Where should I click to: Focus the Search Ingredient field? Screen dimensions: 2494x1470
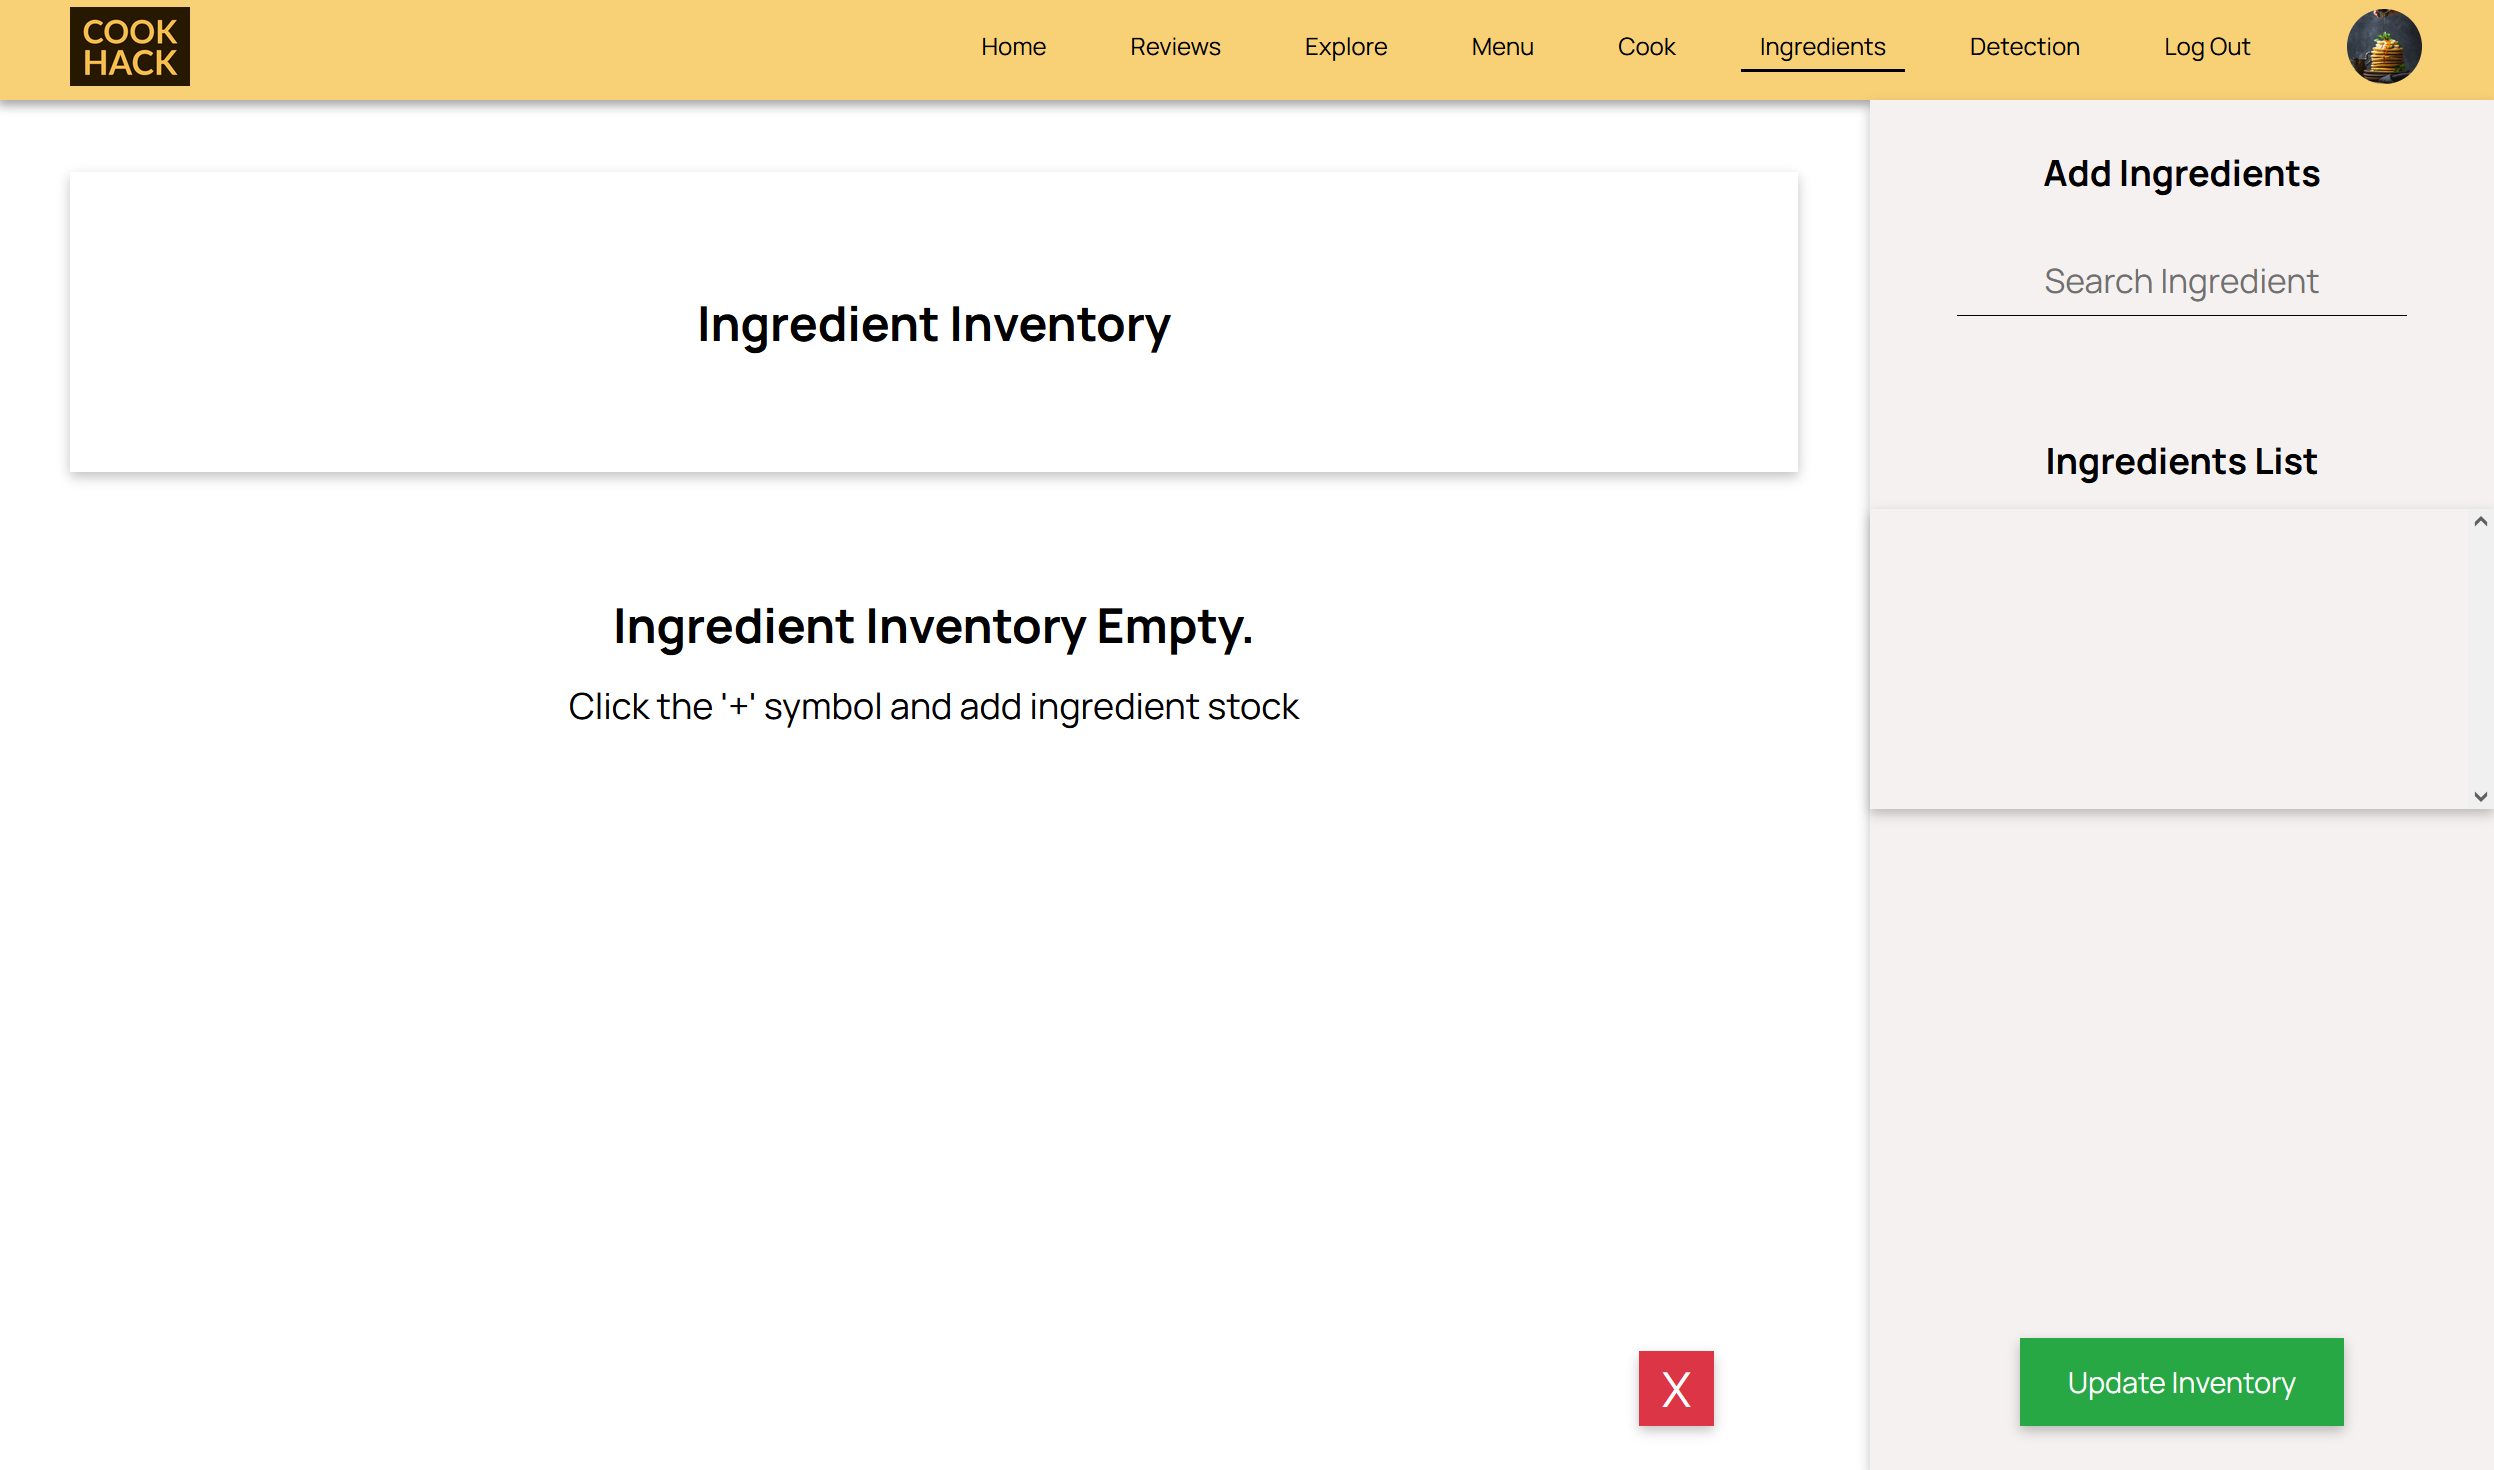2180,282
